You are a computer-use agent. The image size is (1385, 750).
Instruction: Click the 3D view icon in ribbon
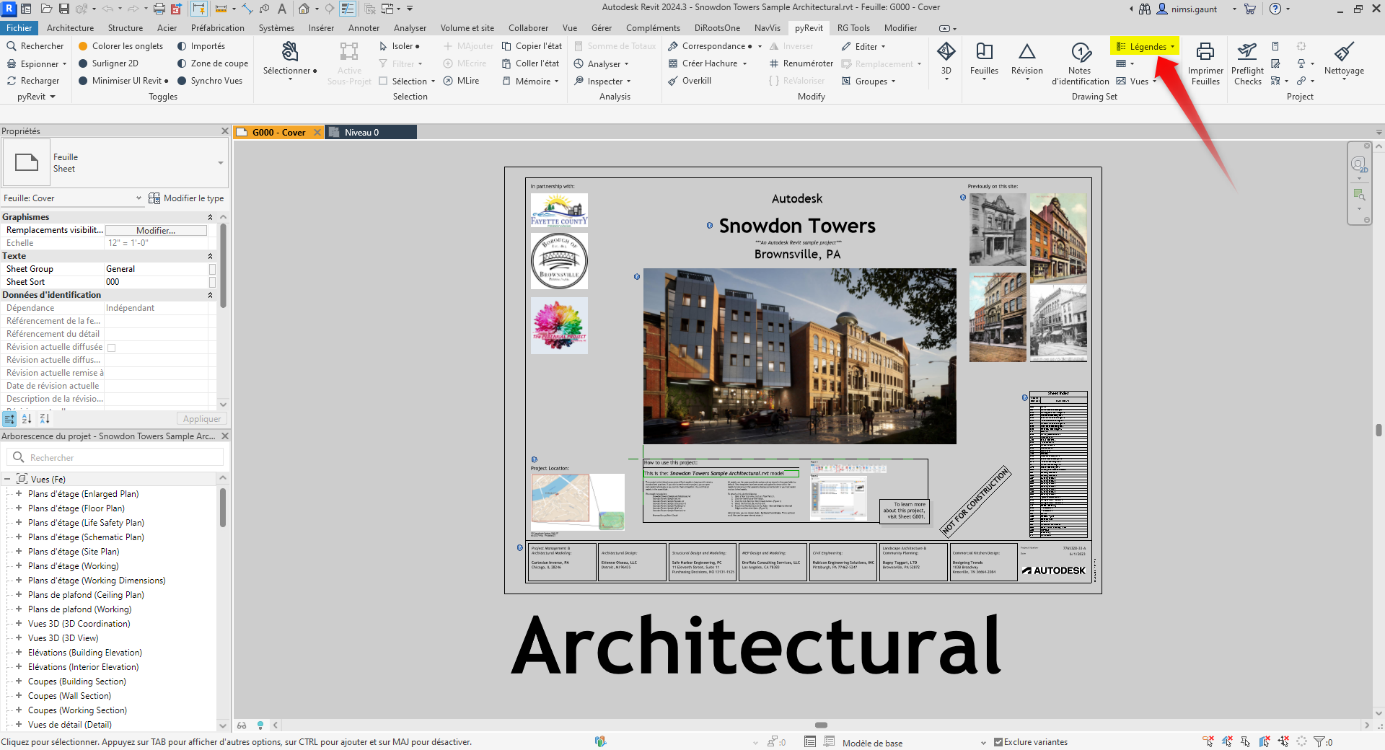[945, 52]
